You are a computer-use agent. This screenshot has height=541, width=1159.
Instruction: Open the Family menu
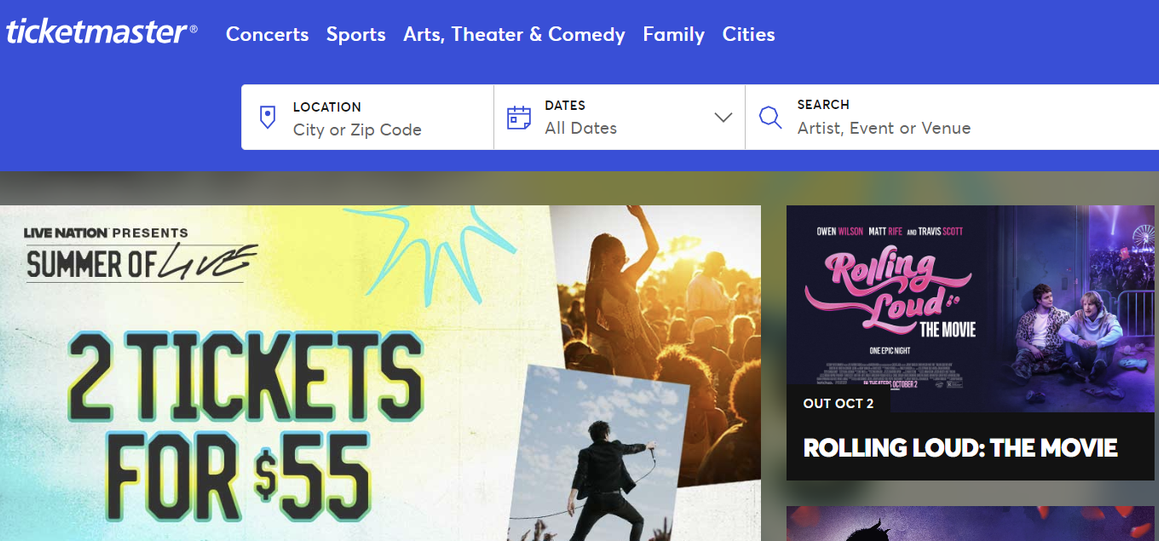tap(673, 34)
